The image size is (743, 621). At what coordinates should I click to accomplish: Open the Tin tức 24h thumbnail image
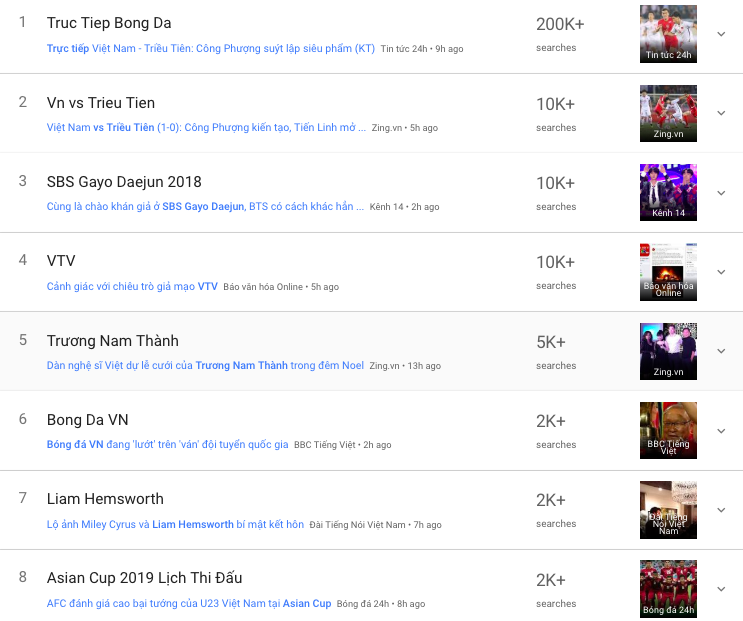pyautogui.click(x=668, y=34)
